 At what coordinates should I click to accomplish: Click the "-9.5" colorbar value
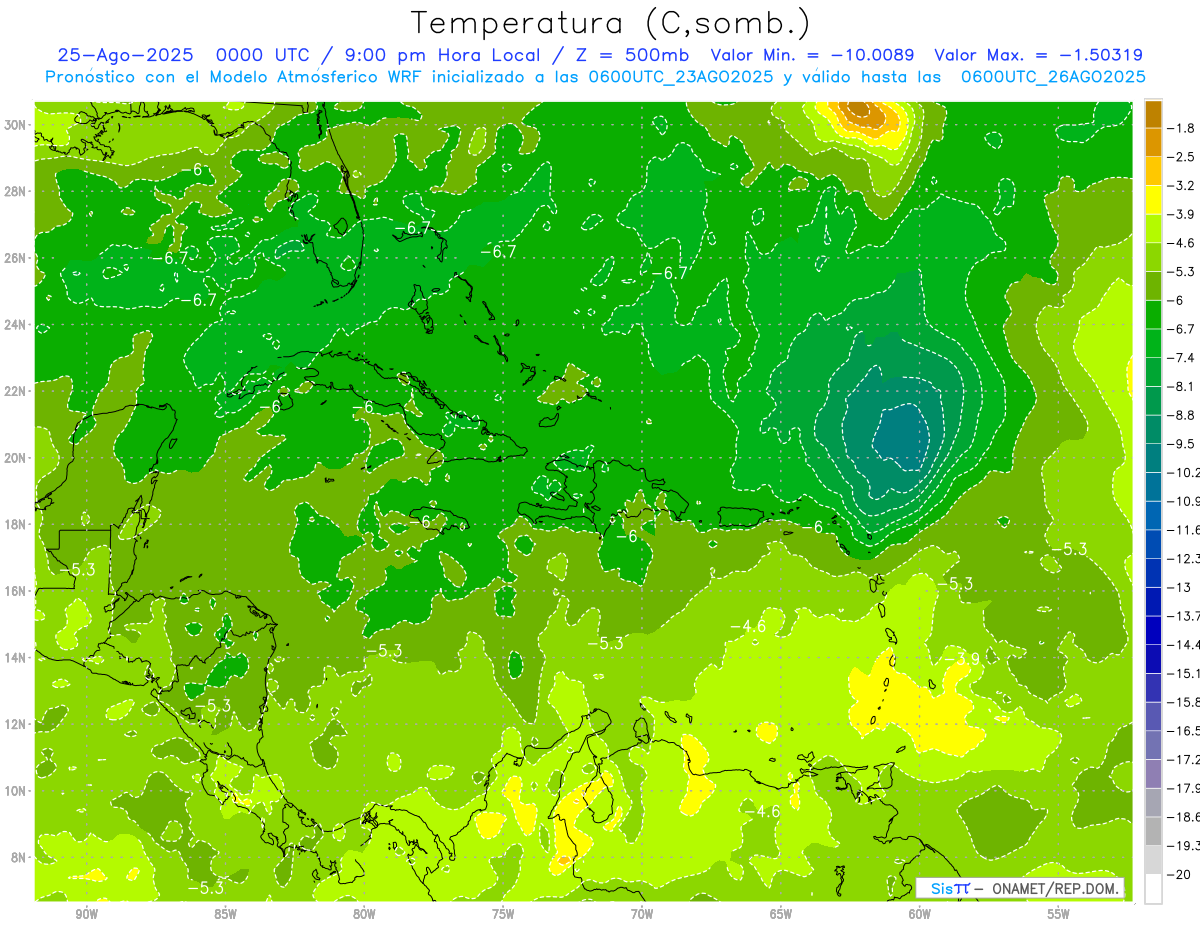tap(1183, 443)
